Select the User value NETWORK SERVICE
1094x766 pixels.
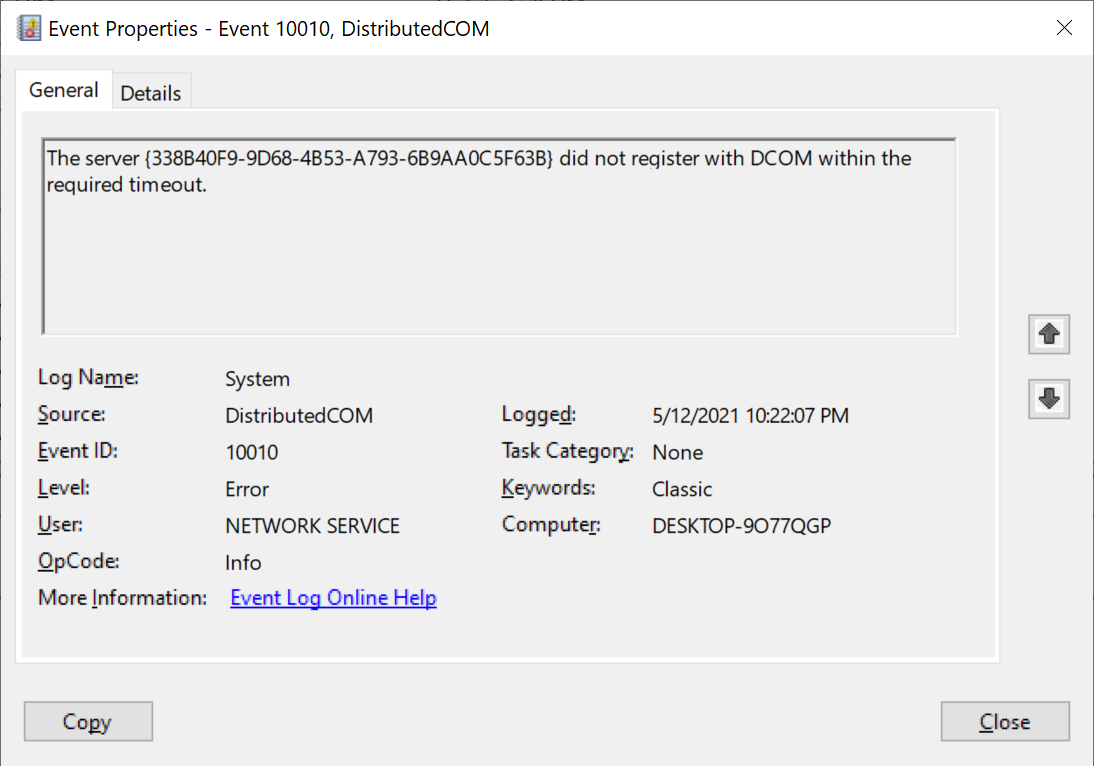click(x=312, y=526)
